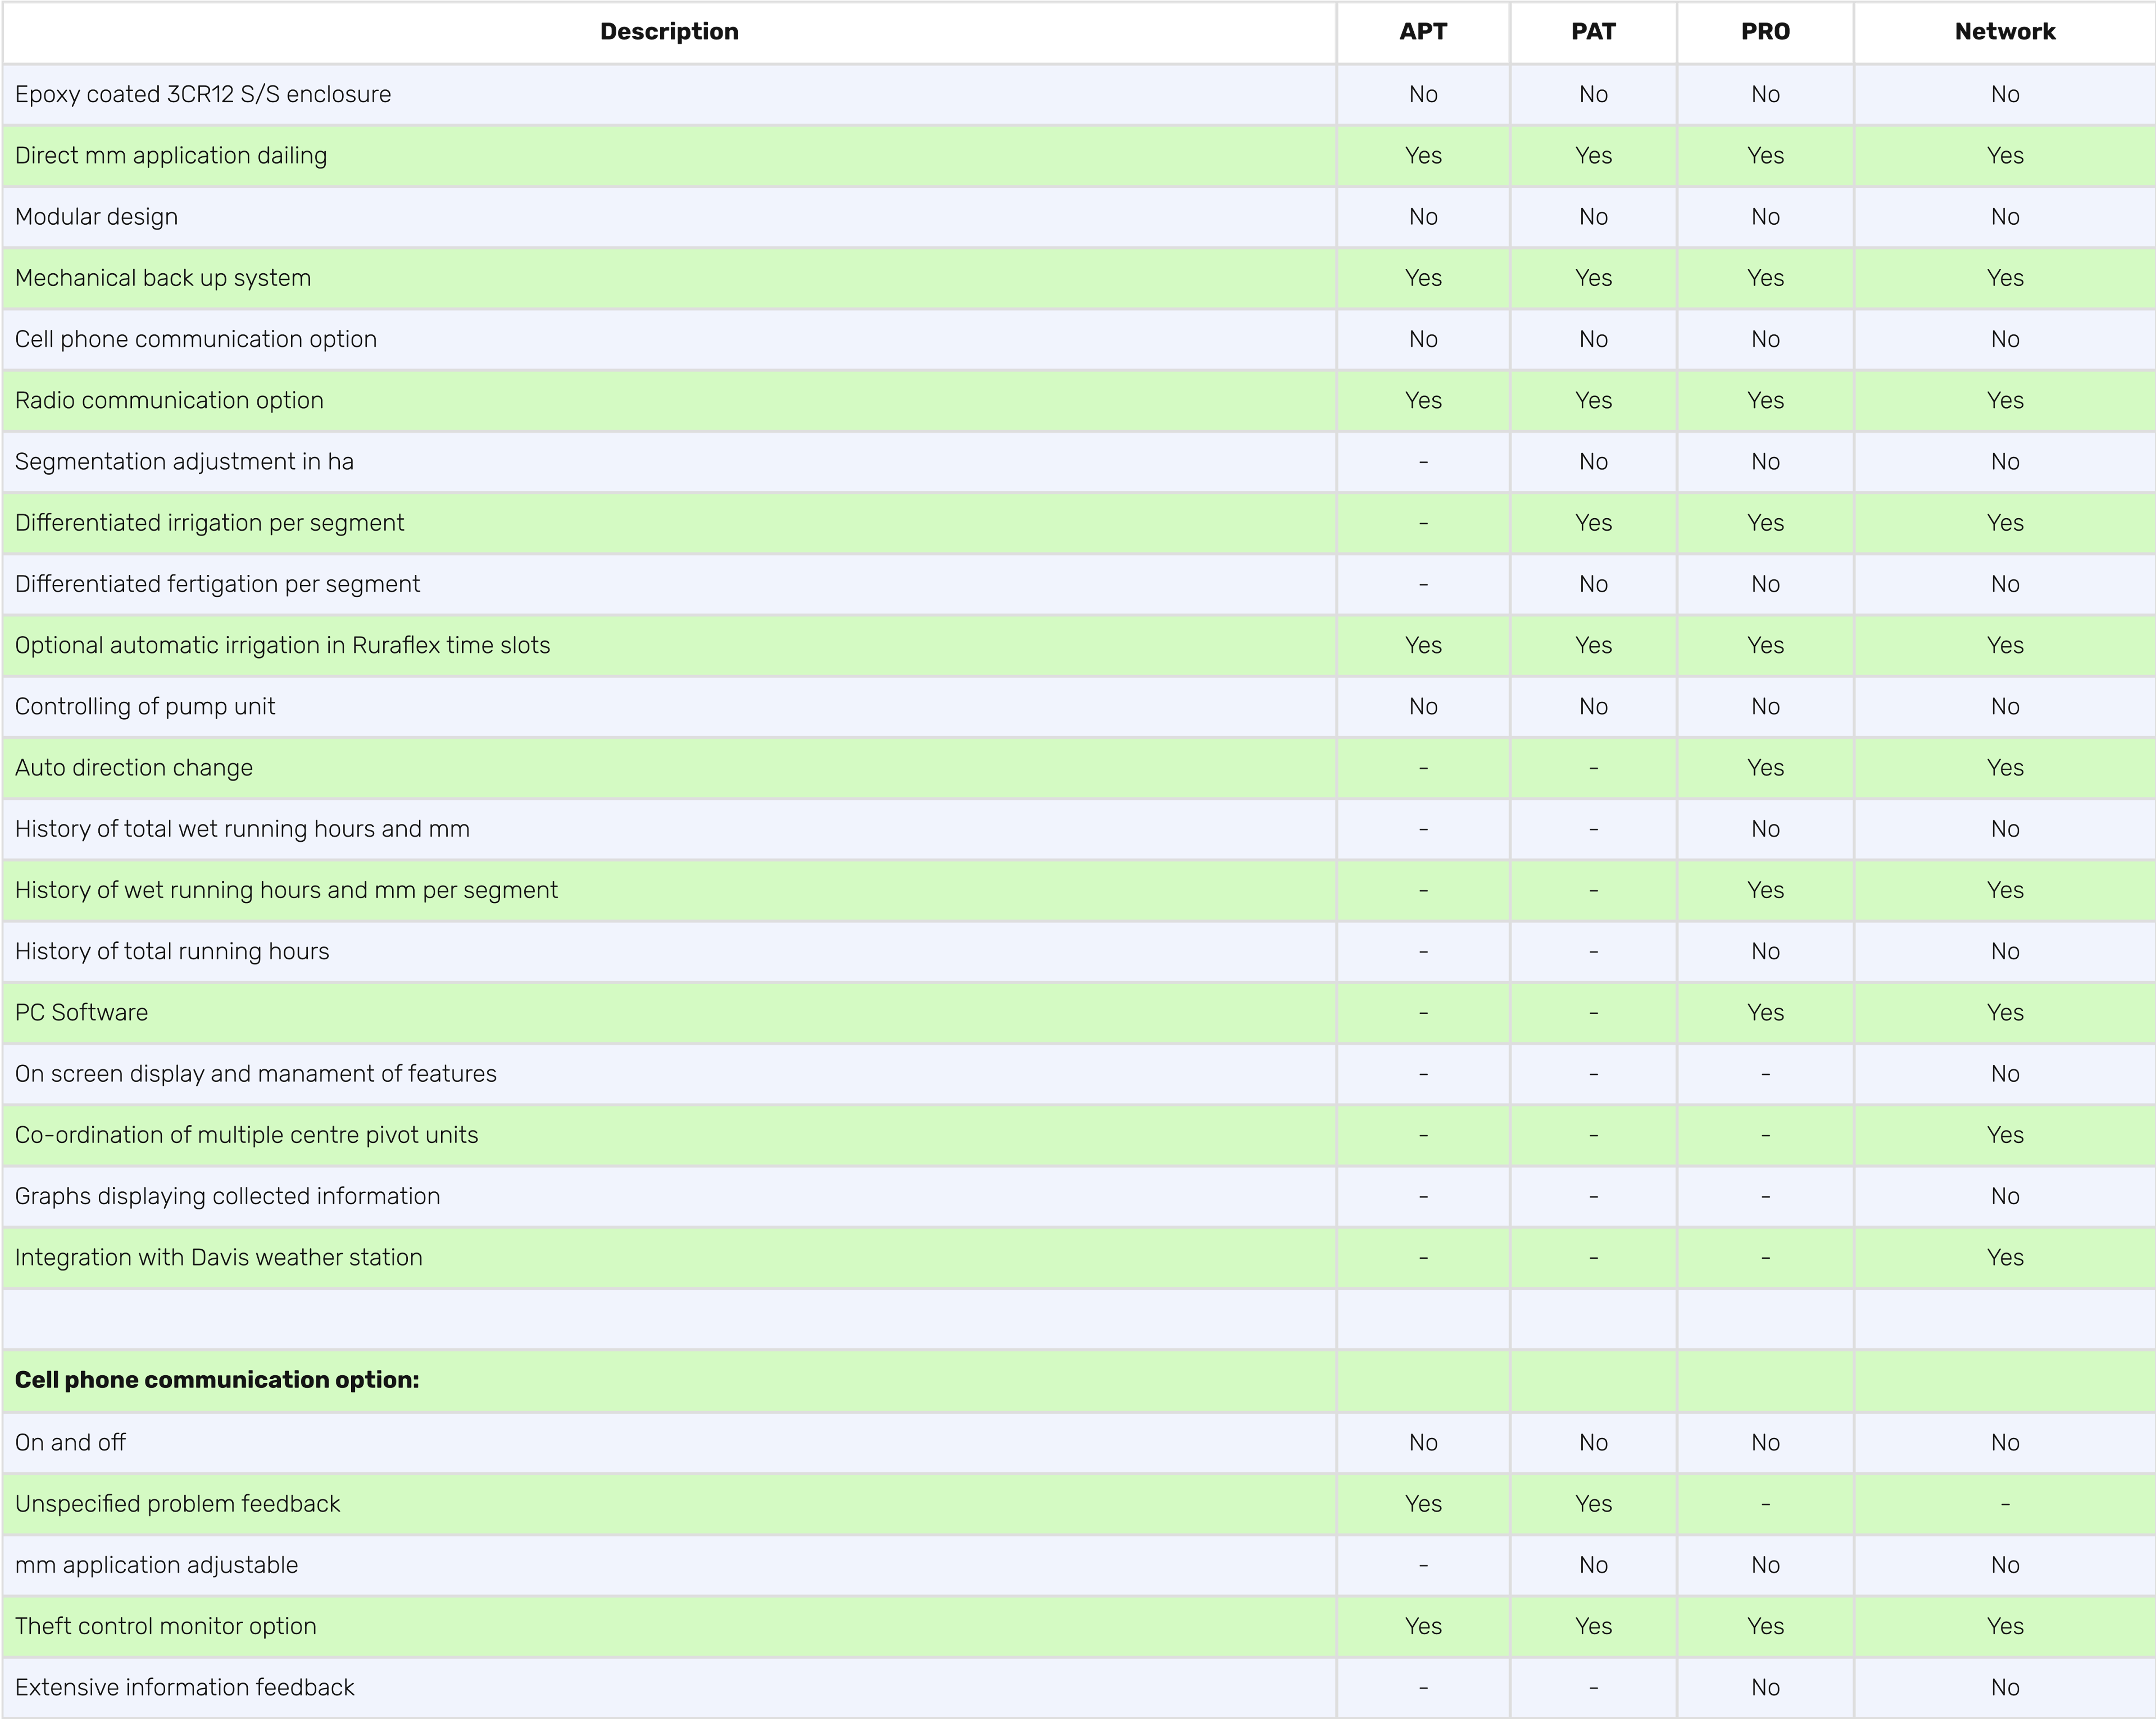2156x1719 pixels.
Task: Select 'History of total wet running hours and mm'
Action: point(242,829)
